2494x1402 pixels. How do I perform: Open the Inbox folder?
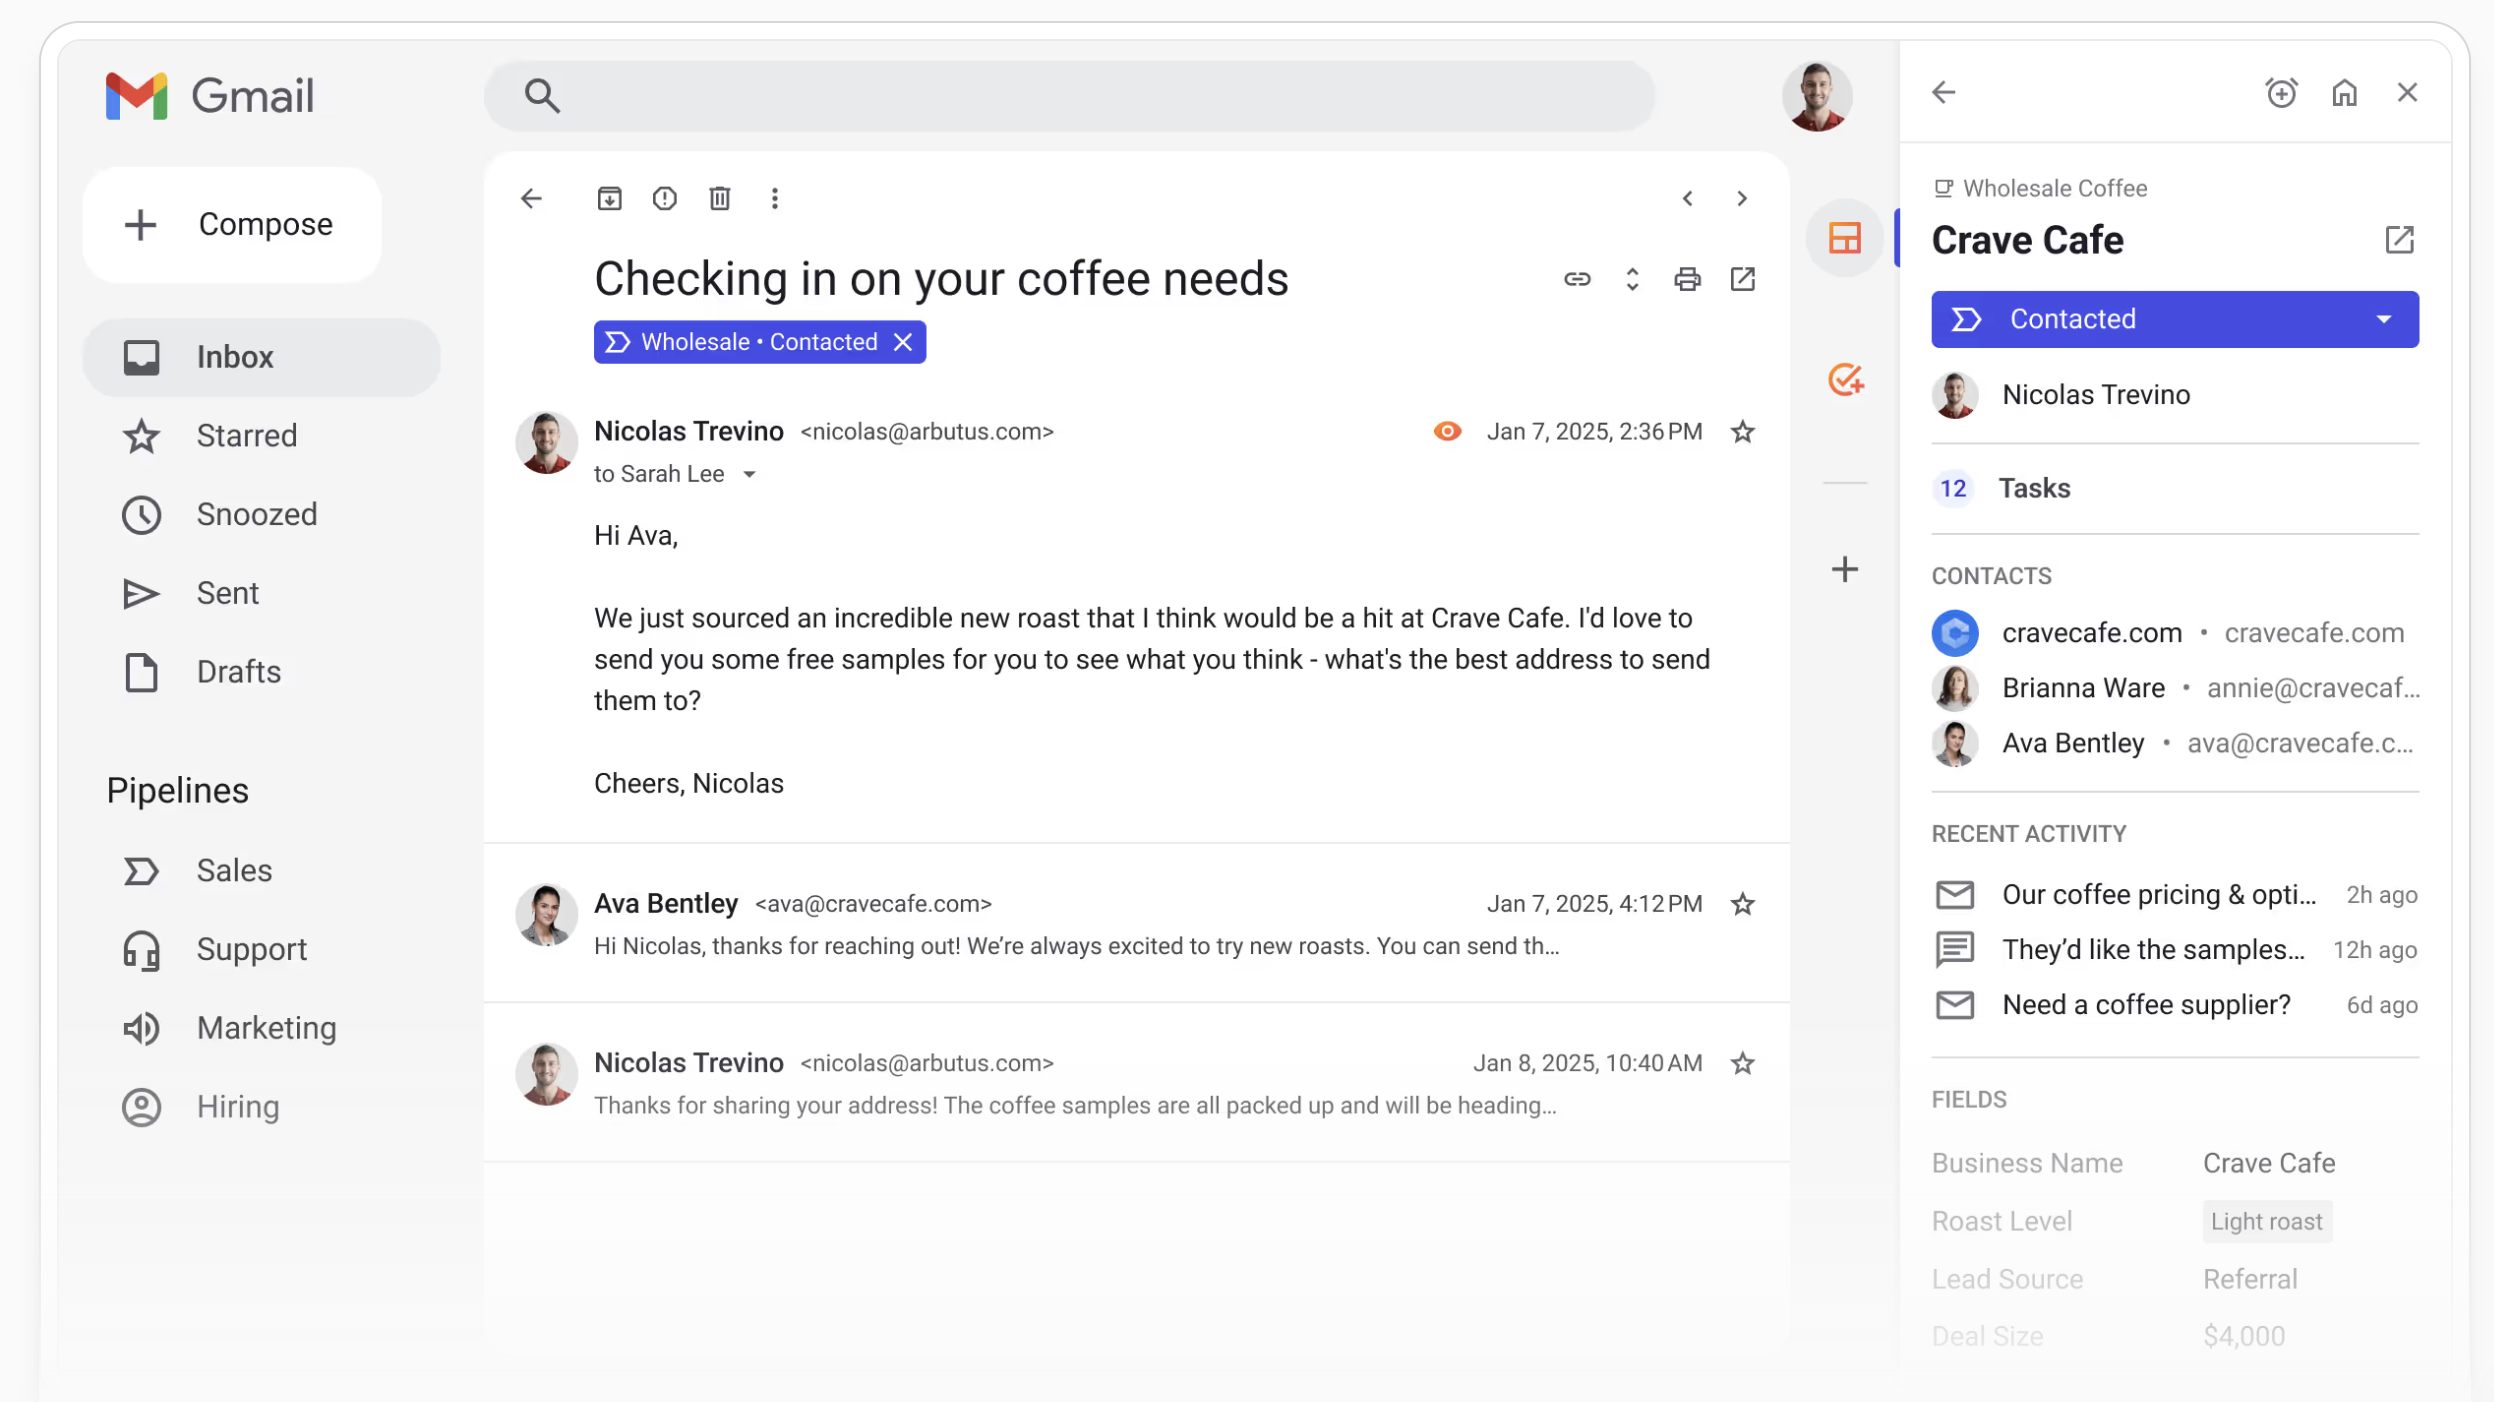(x=261, y=357)
